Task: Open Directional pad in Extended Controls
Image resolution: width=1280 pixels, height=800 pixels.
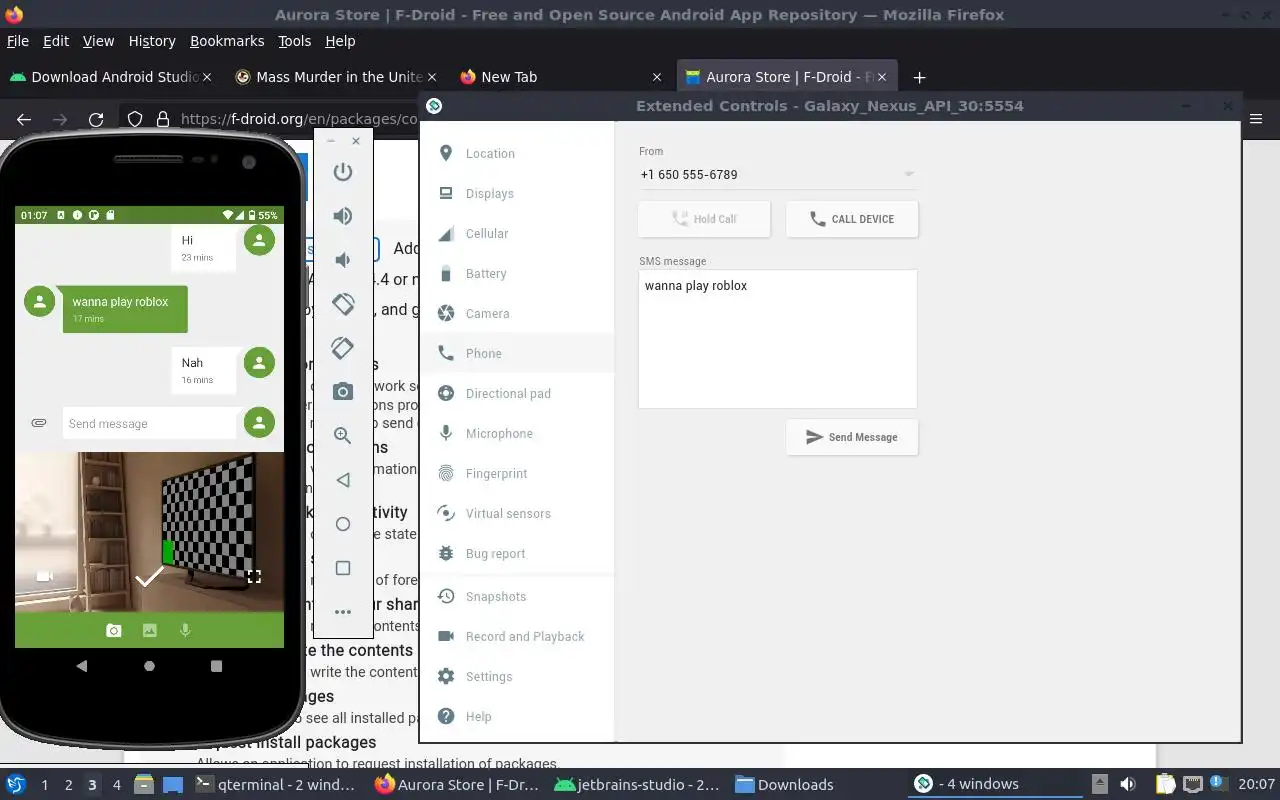Action: coord(517,393)
